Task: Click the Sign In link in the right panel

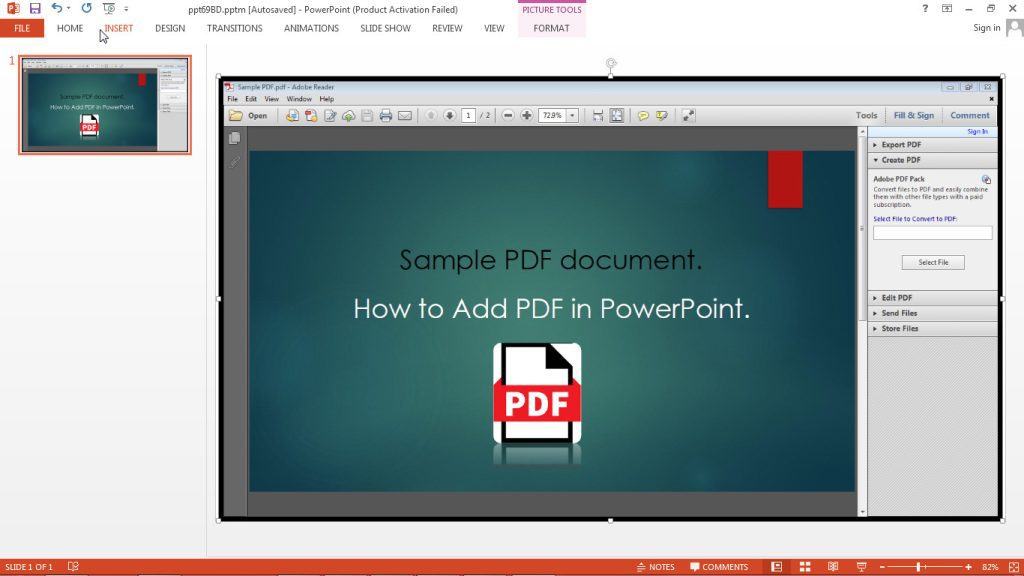Action: point(978,131)
